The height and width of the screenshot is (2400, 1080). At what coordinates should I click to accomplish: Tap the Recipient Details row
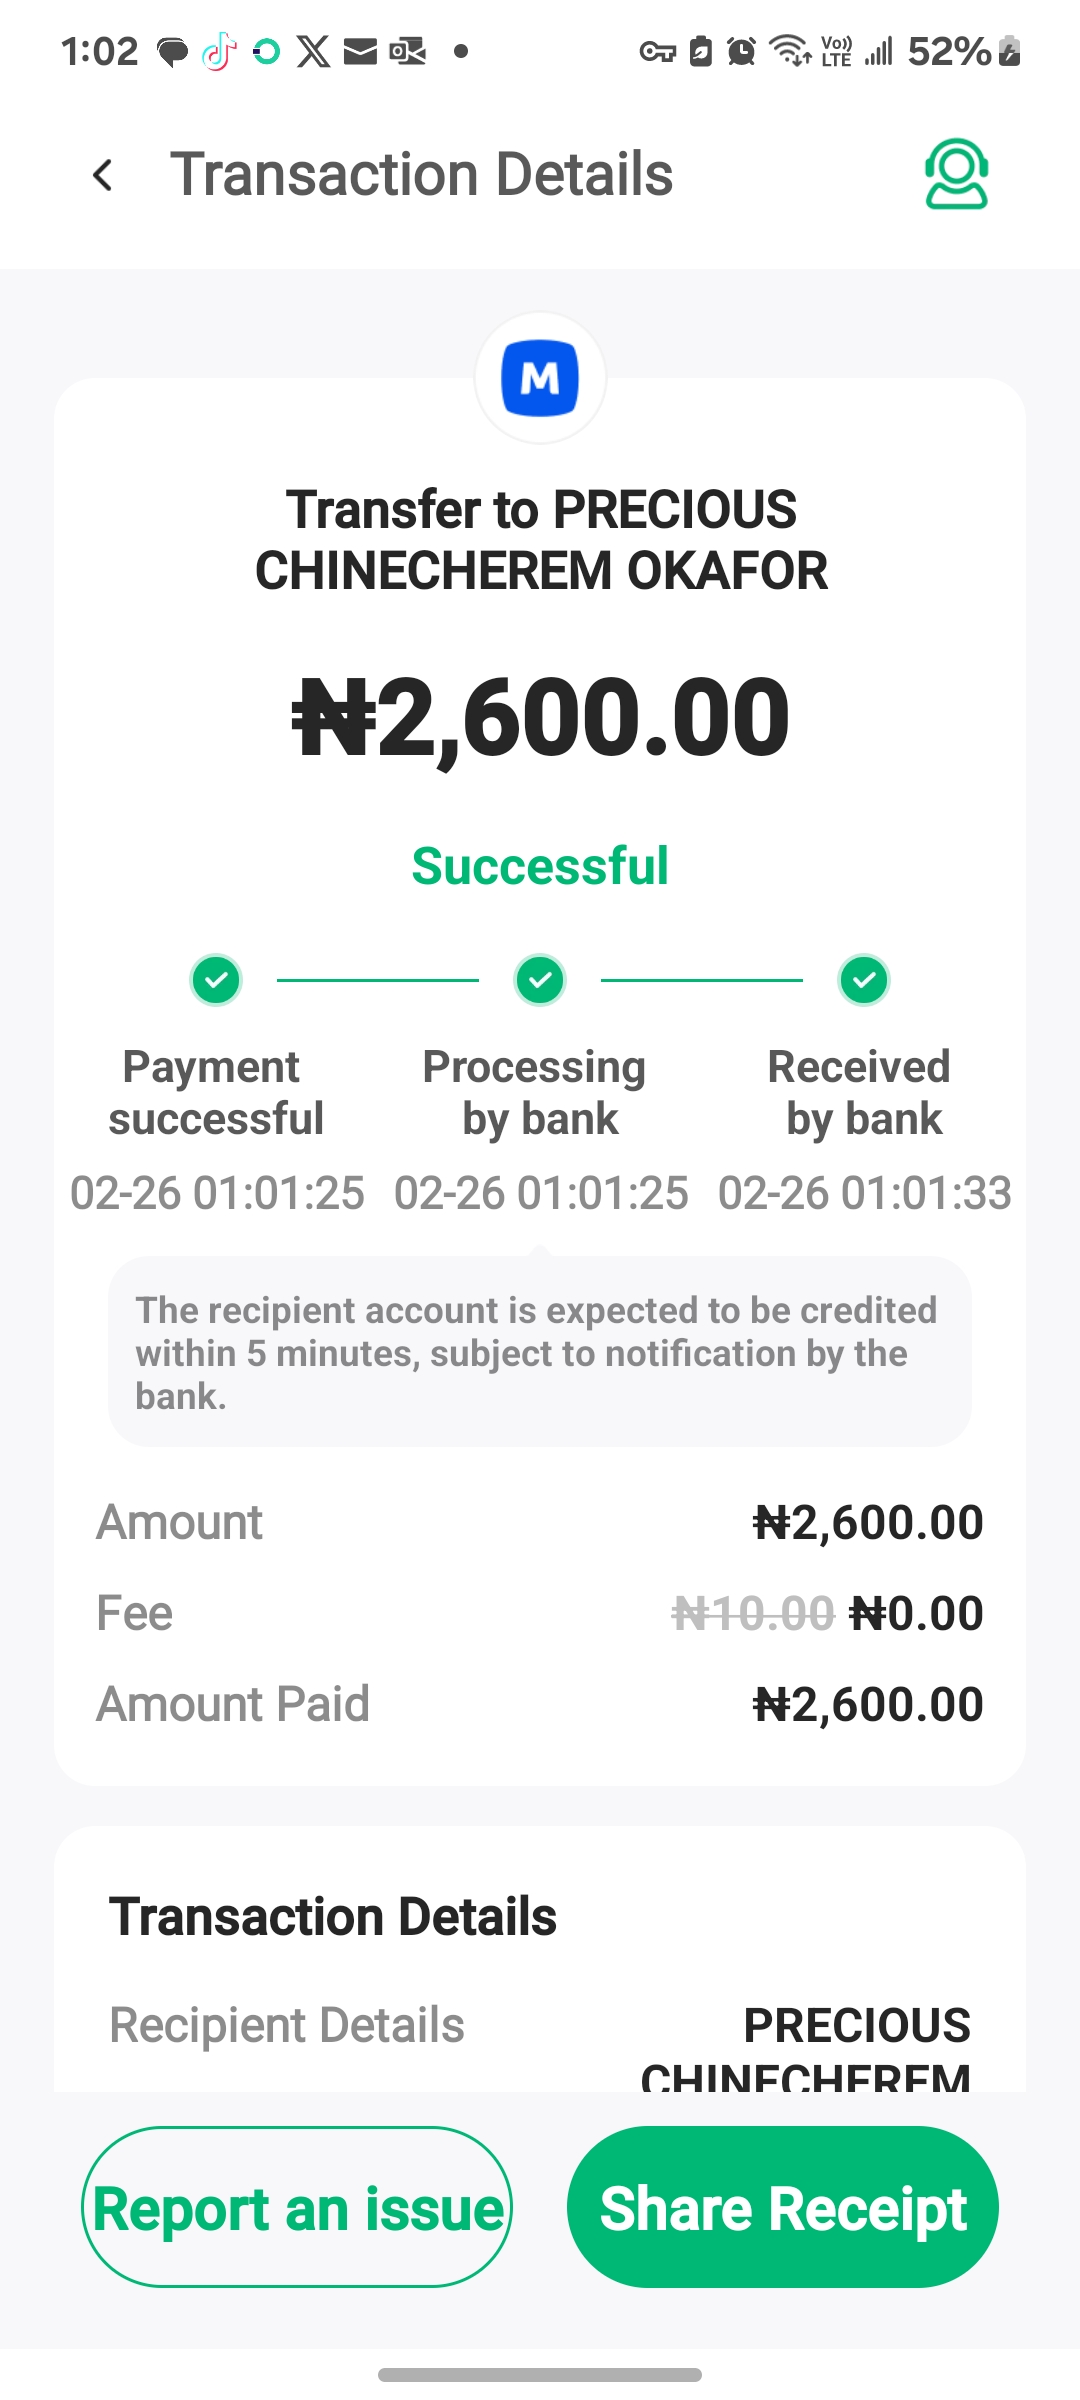(540, 2026)
